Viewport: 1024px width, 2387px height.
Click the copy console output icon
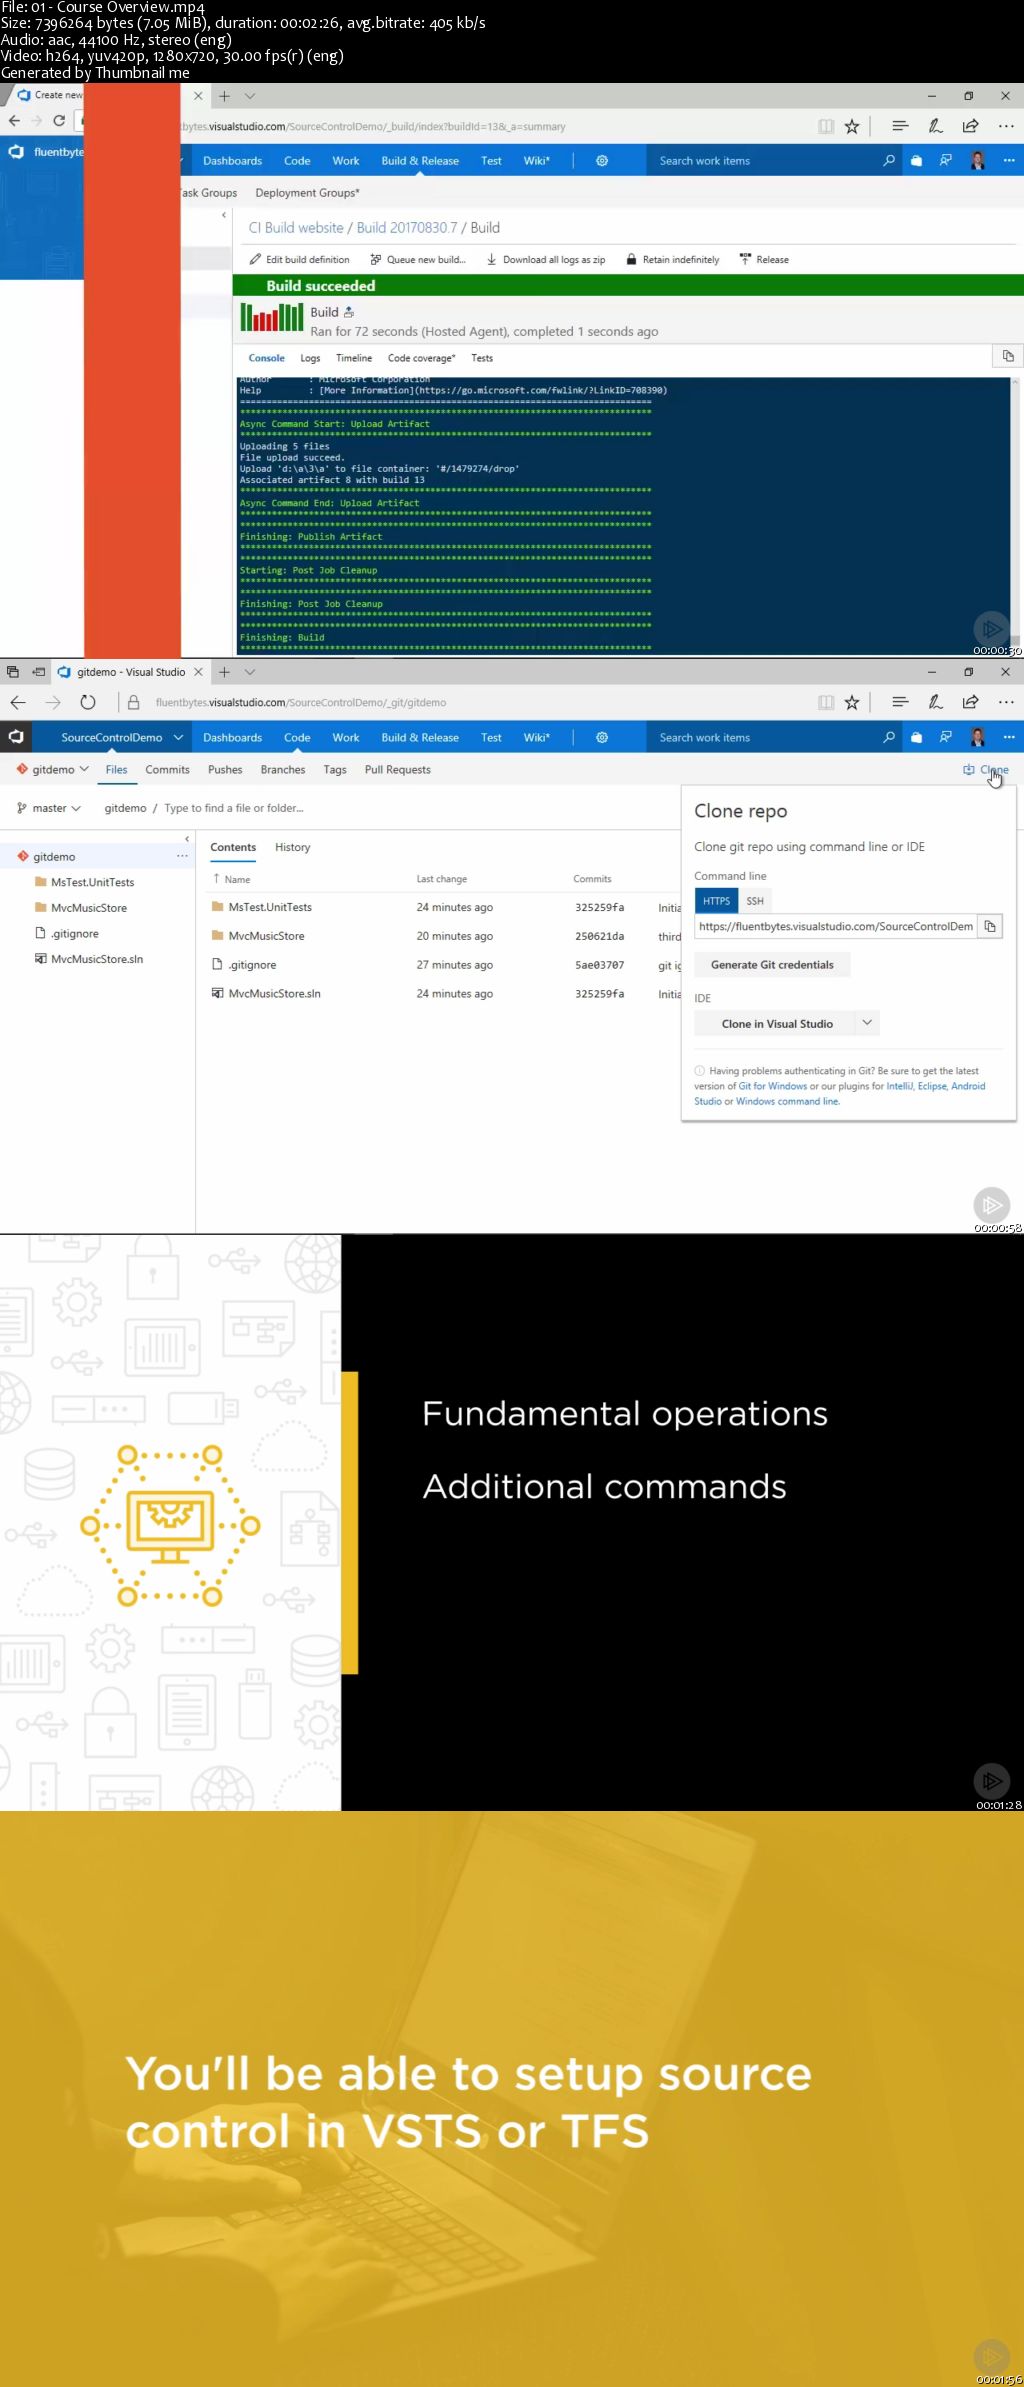coord(1007,356)
